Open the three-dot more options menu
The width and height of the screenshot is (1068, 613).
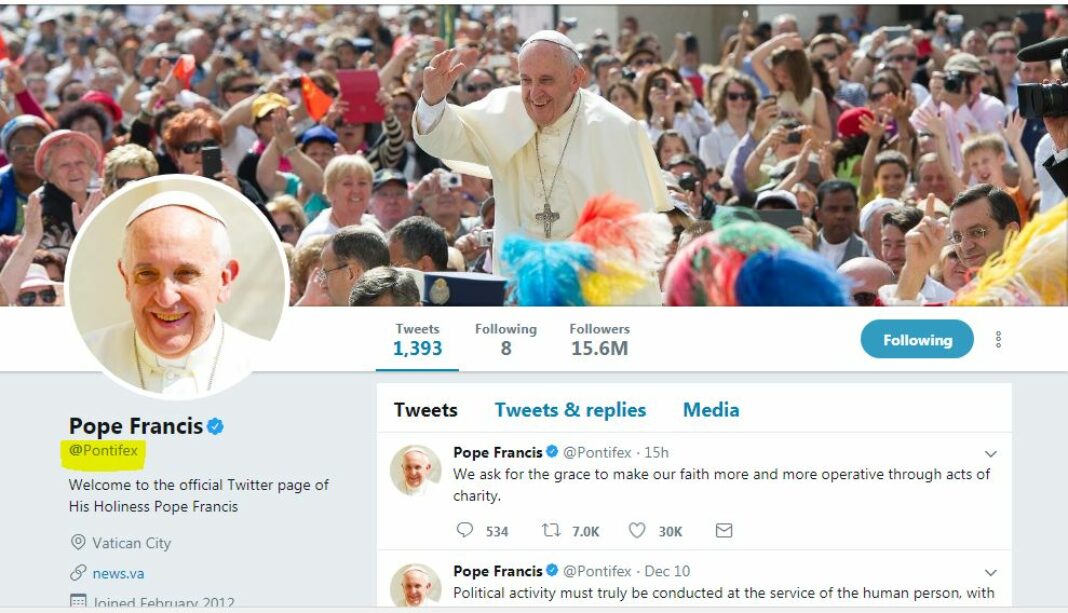pos(998,340)
